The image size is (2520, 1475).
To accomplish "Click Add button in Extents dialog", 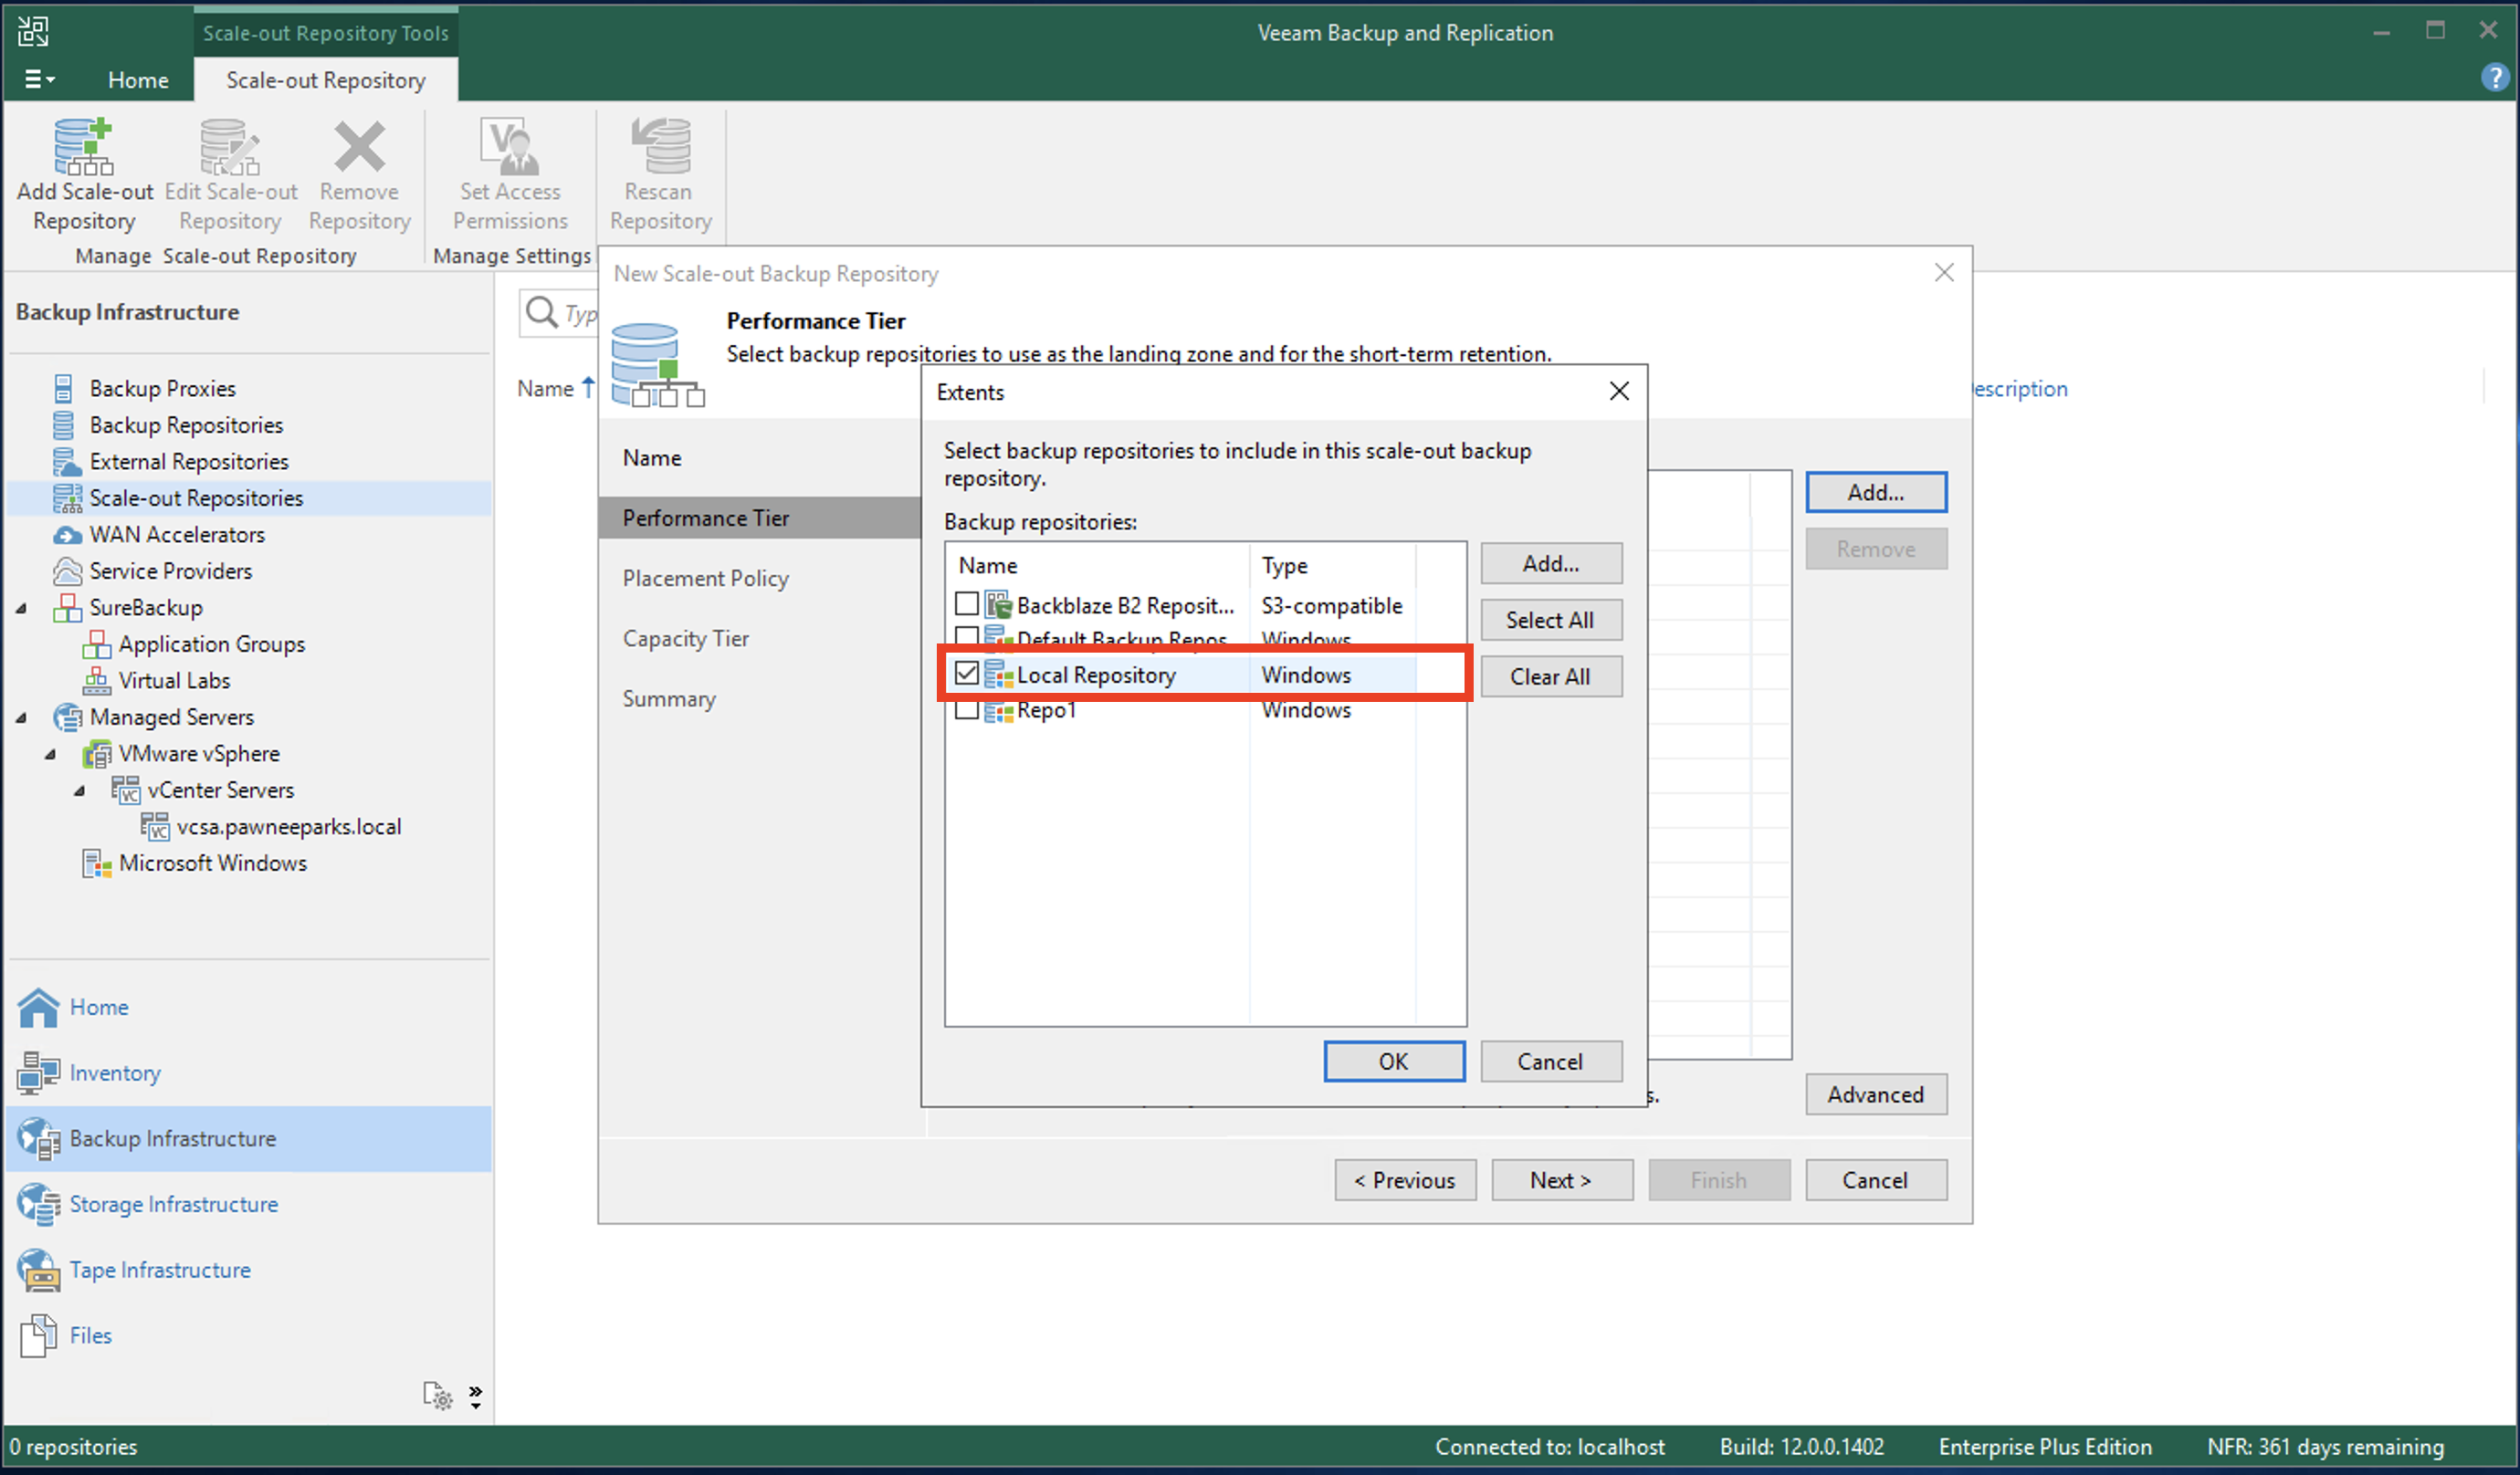I will (1550, 564).
